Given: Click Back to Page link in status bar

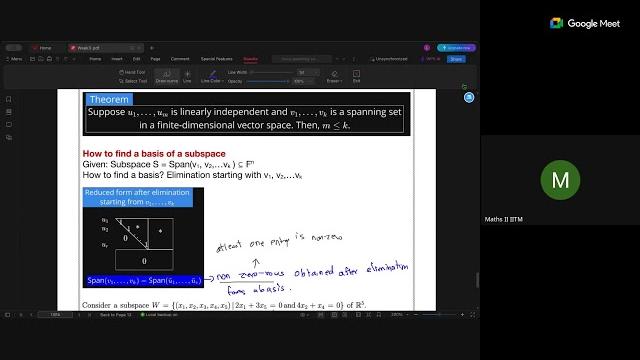Looking at the screenshot, I should point(116,315).
